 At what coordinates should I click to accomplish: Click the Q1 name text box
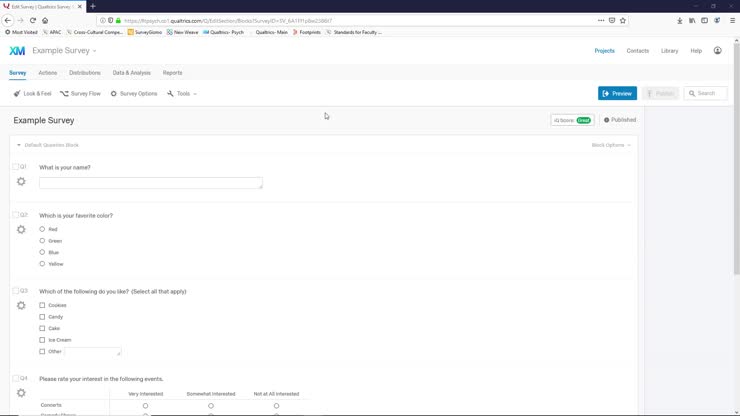click(151, 183)
